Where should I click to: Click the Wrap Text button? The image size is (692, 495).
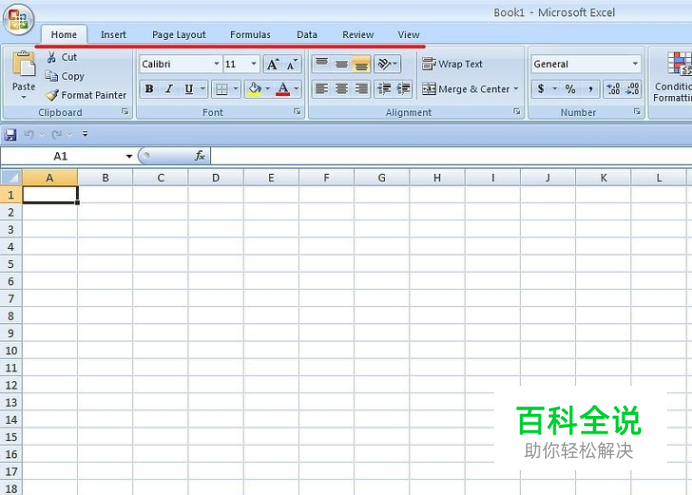(452, 64)
